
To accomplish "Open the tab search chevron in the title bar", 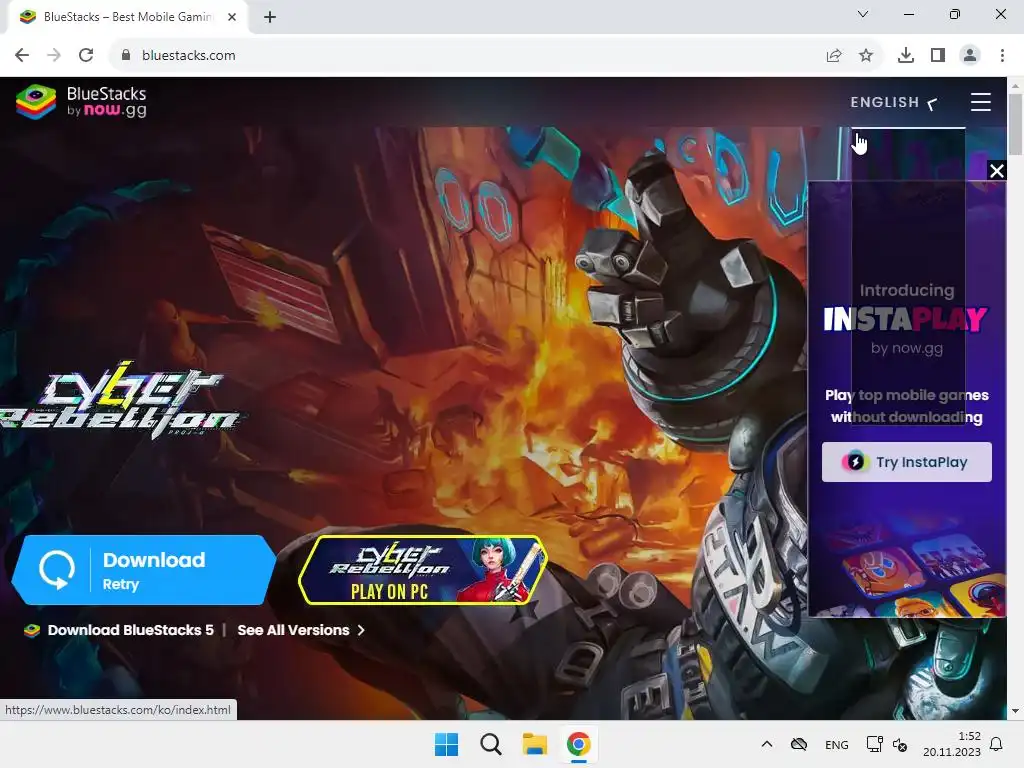I will pyautogui.click(x=863, y=14).
